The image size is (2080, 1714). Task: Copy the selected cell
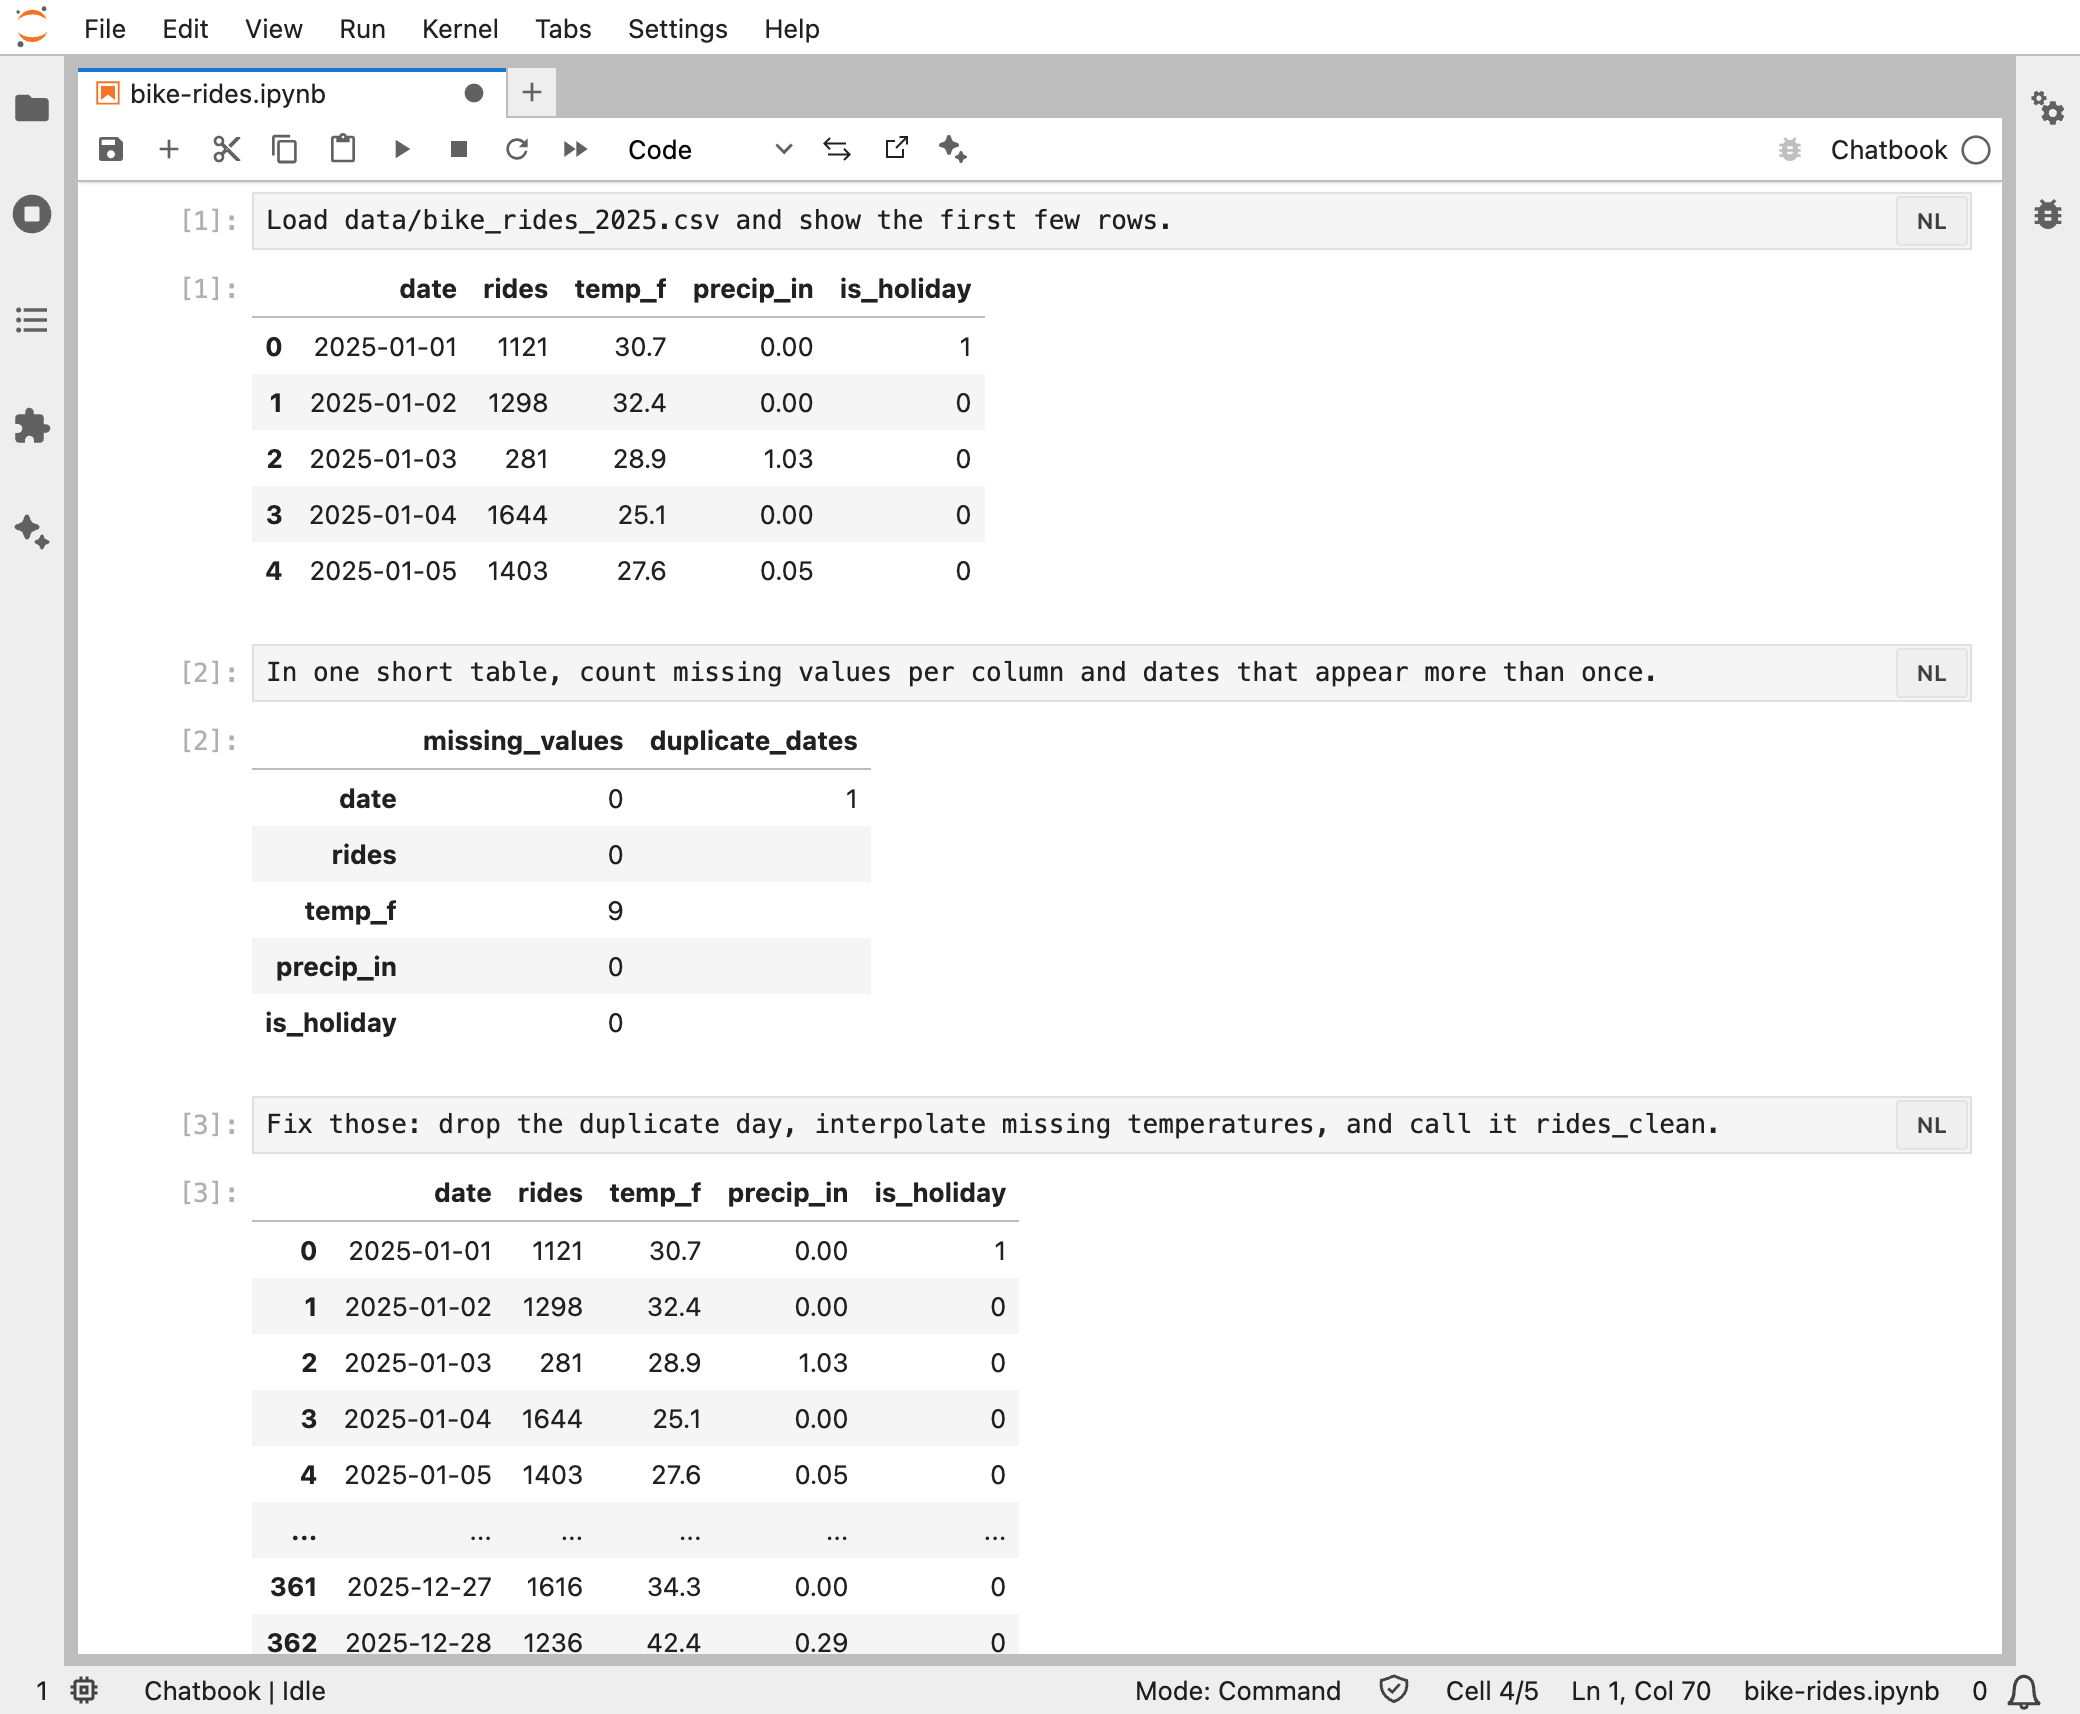click(x=285, y=150)
